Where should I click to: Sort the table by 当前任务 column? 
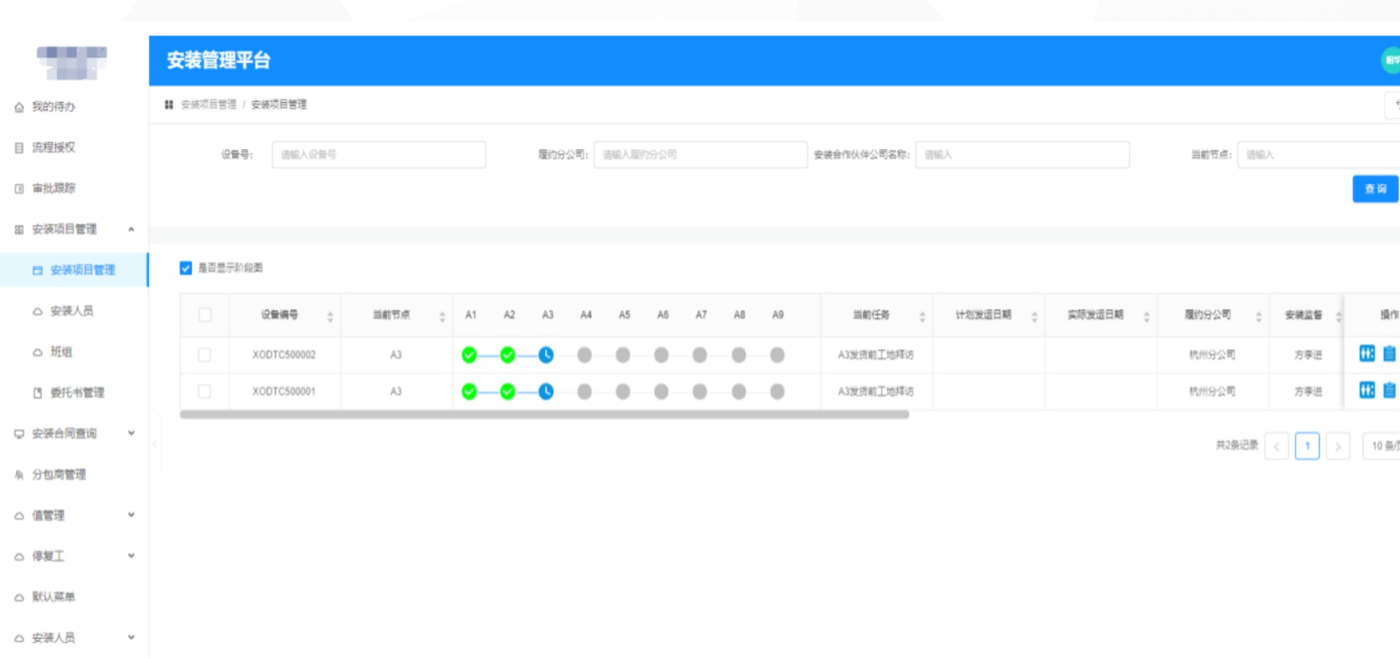[922, 316]
